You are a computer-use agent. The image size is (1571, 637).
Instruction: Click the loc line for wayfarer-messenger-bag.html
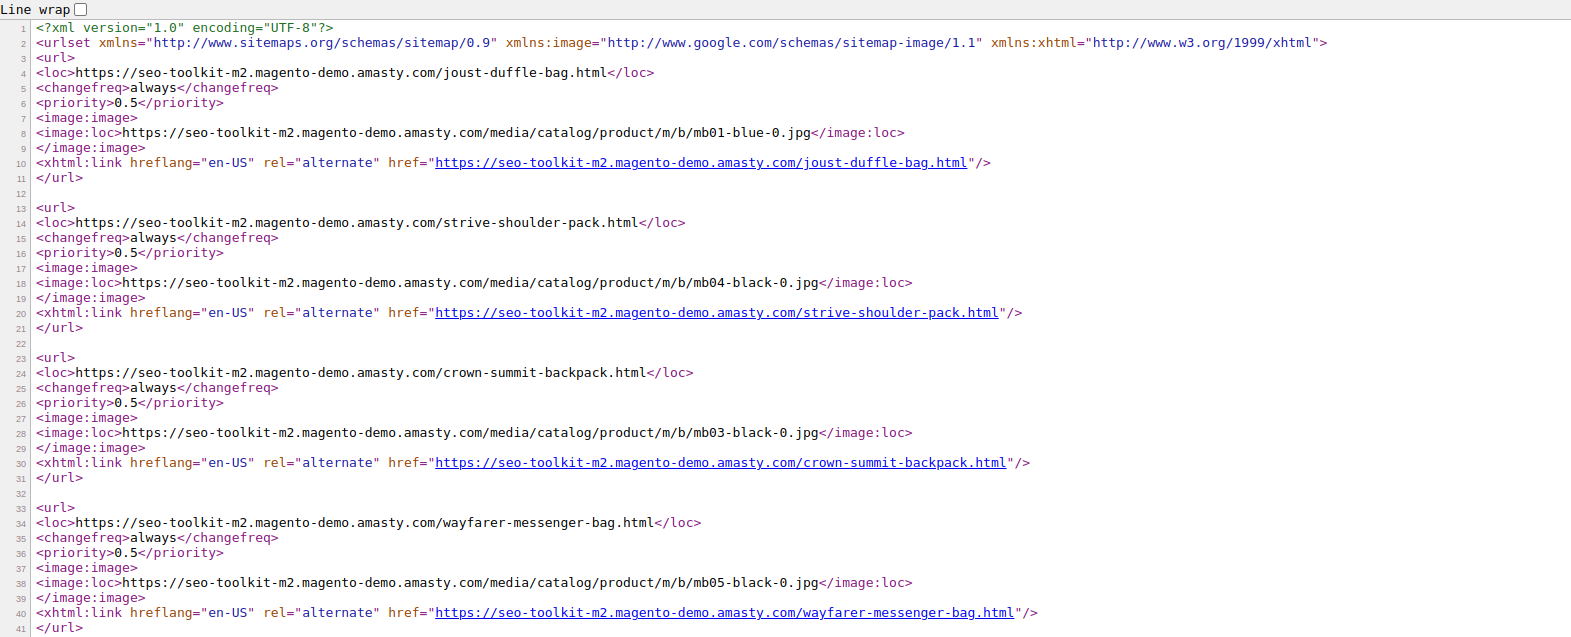pyautogui.click(x=369, y=523)
